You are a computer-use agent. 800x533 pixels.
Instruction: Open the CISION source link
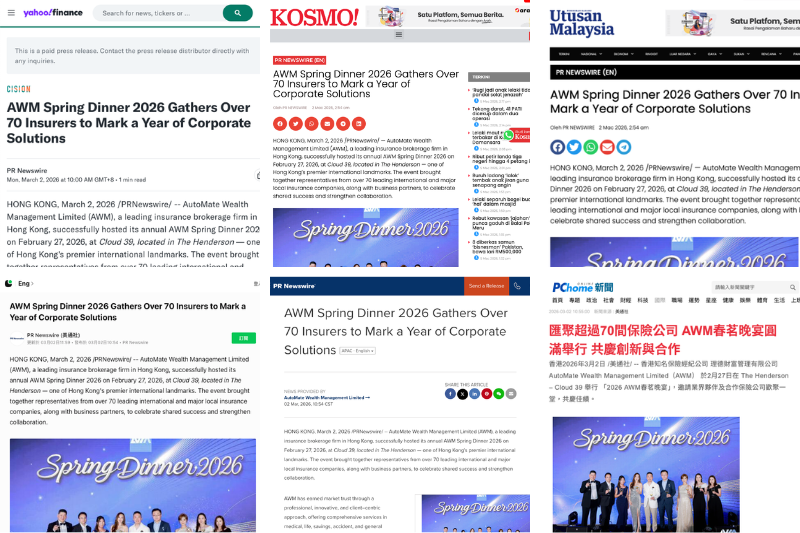point(18,89)
